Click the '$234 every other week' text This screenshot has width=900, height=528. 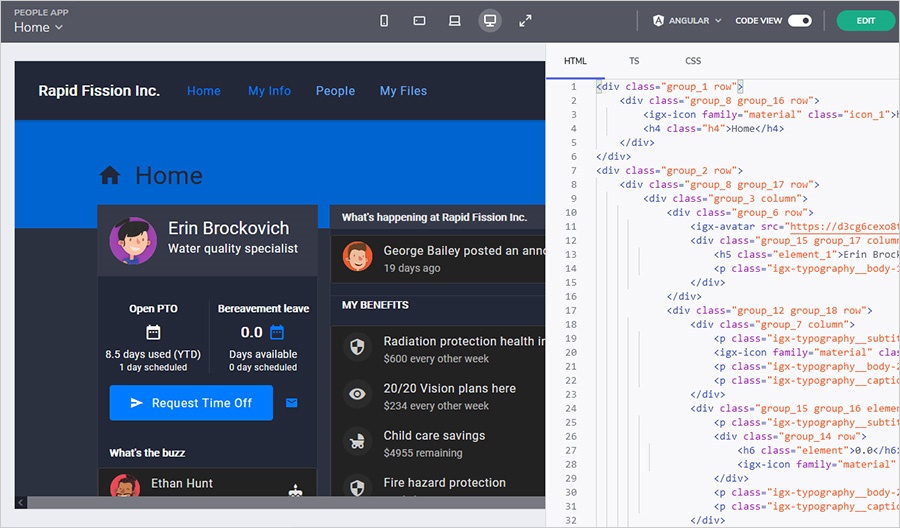436,406
